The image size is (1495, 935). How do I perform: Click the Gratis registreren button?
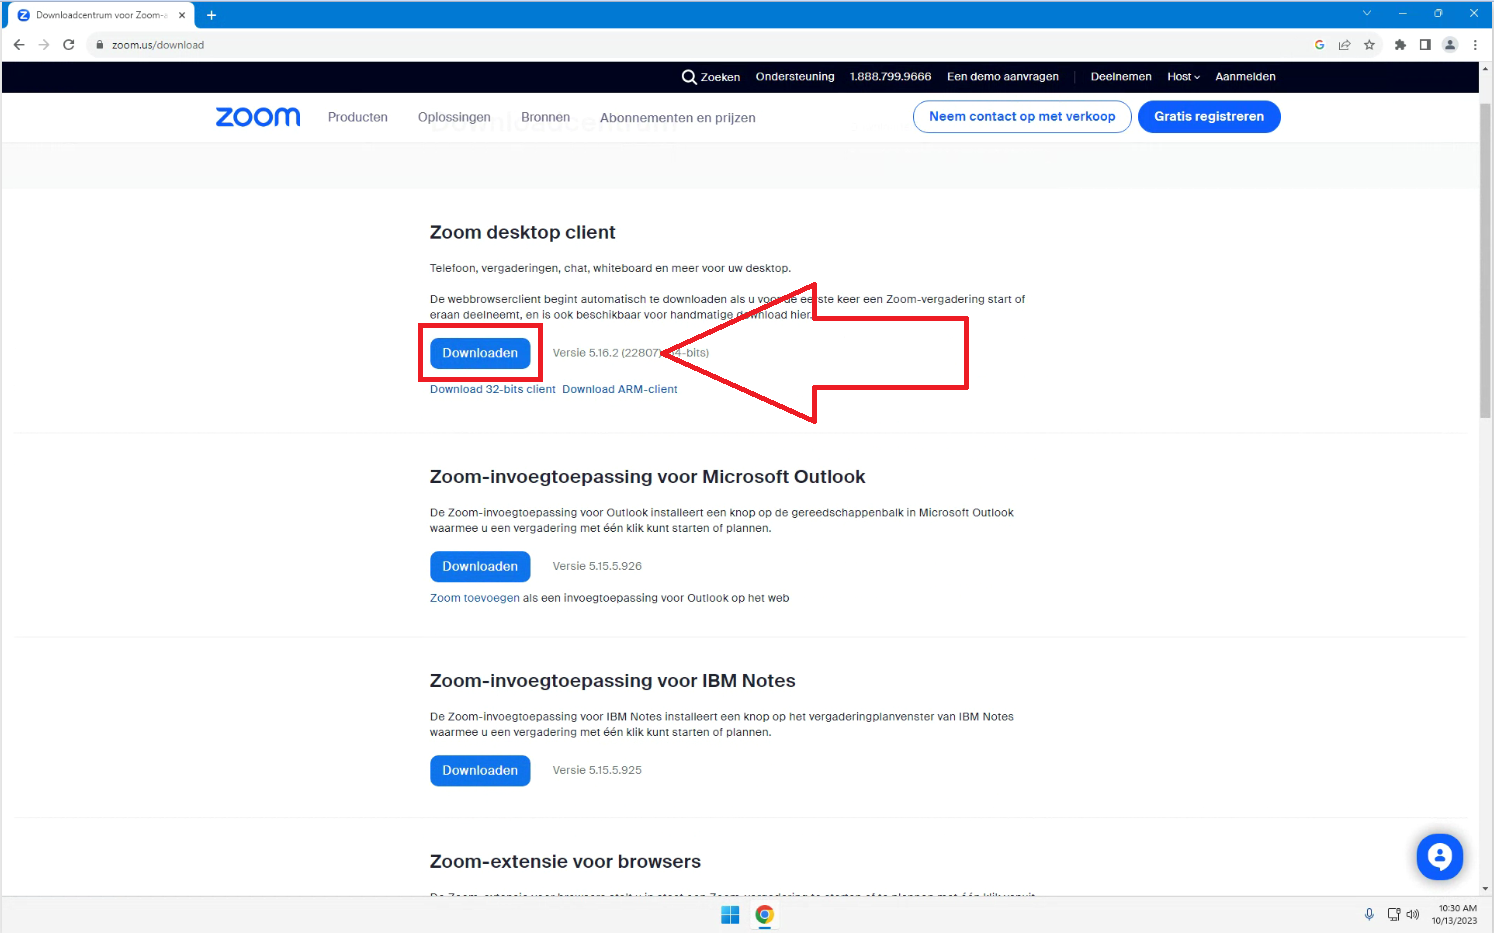coord(1209,117)
